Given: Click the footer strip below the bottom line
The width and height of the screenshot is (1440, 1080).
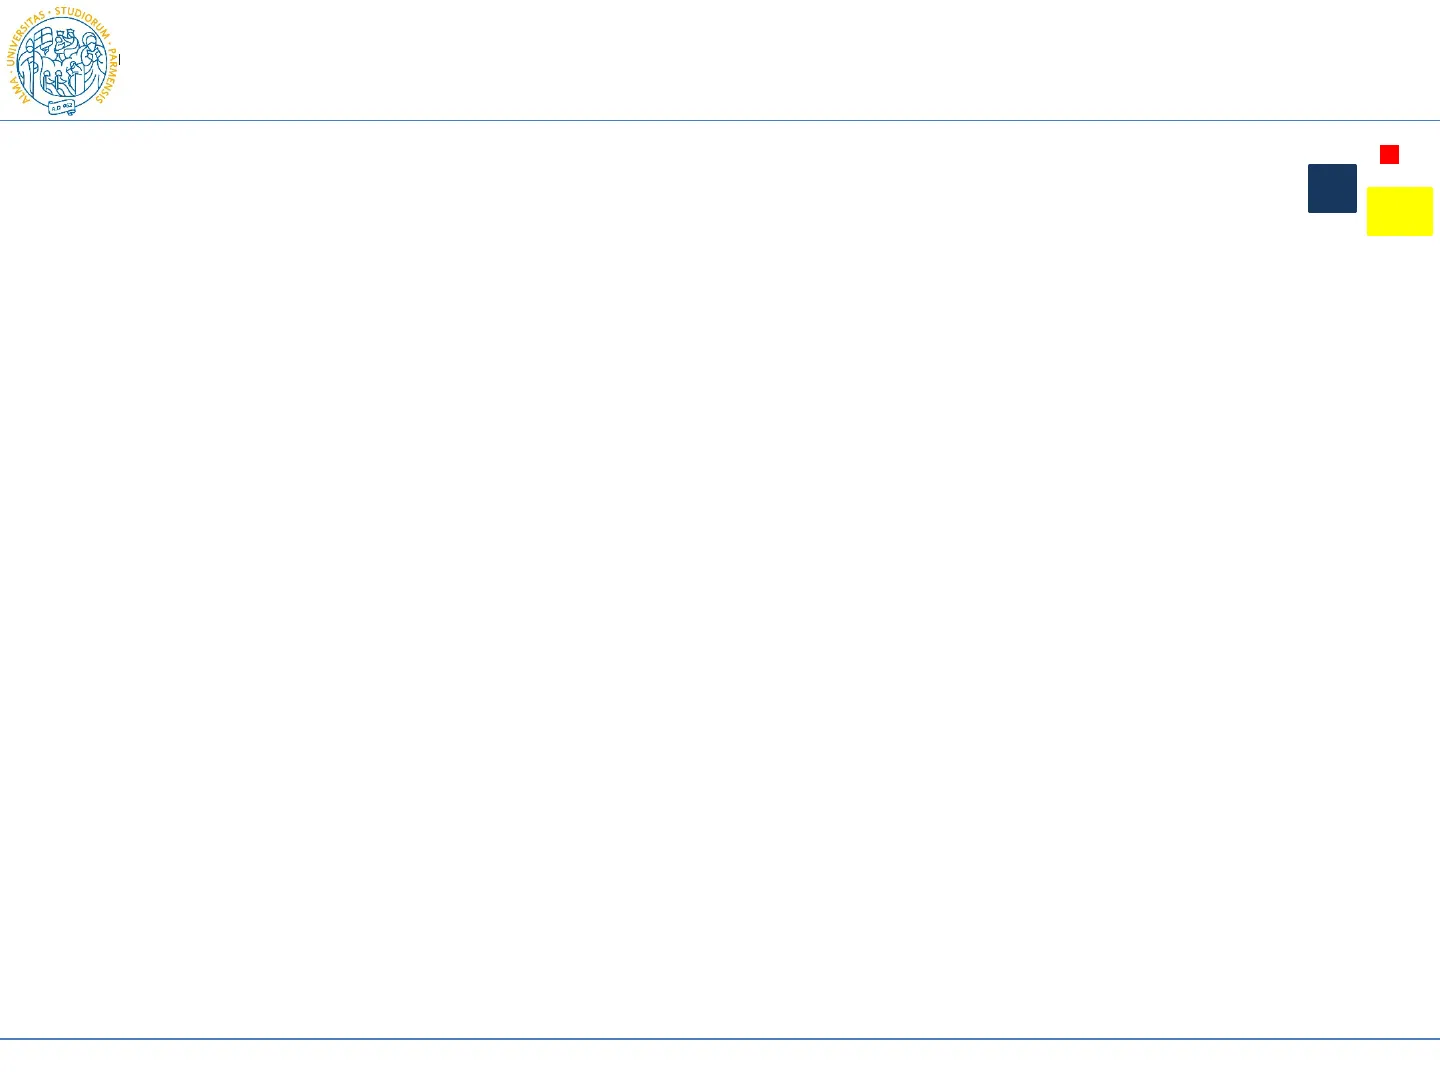Looking at the screenshot, I should pos(720,1060).
